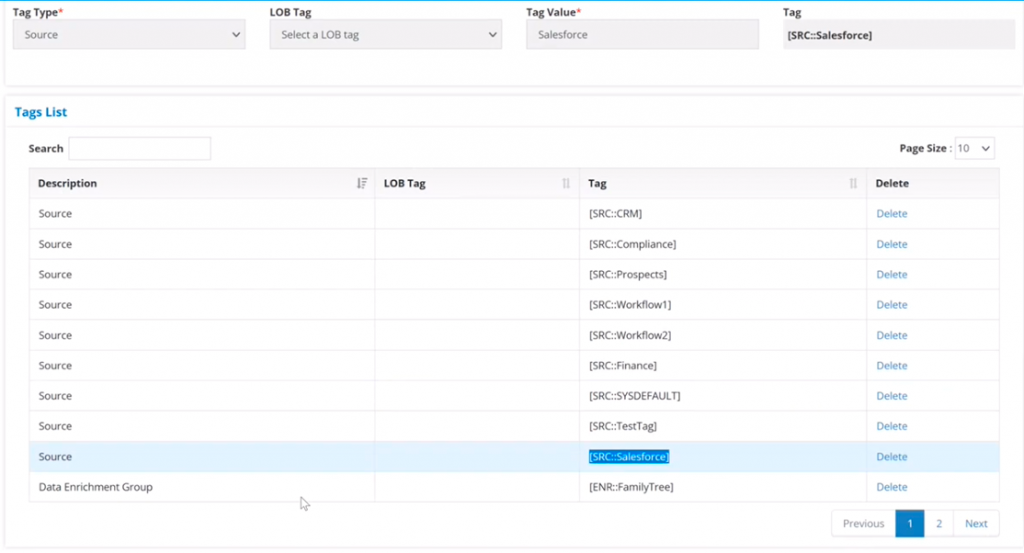
Task: Click the LOB Tag column sort icon
Action: (566, 184)
